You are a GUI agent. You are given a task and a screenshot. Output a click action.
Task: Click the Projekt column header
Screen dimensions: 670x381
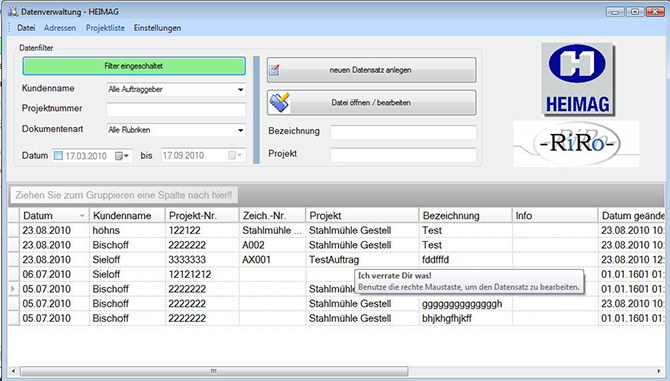point(362,216)
